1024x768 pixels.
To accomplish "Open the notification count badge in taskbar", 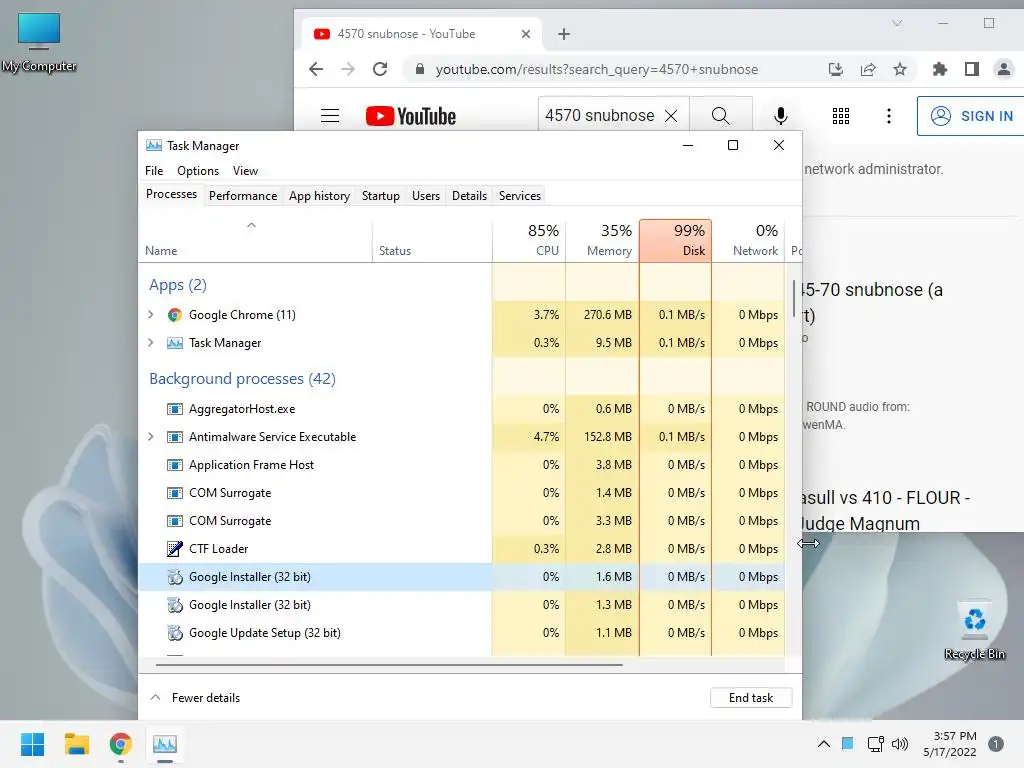I will (996, 744).
